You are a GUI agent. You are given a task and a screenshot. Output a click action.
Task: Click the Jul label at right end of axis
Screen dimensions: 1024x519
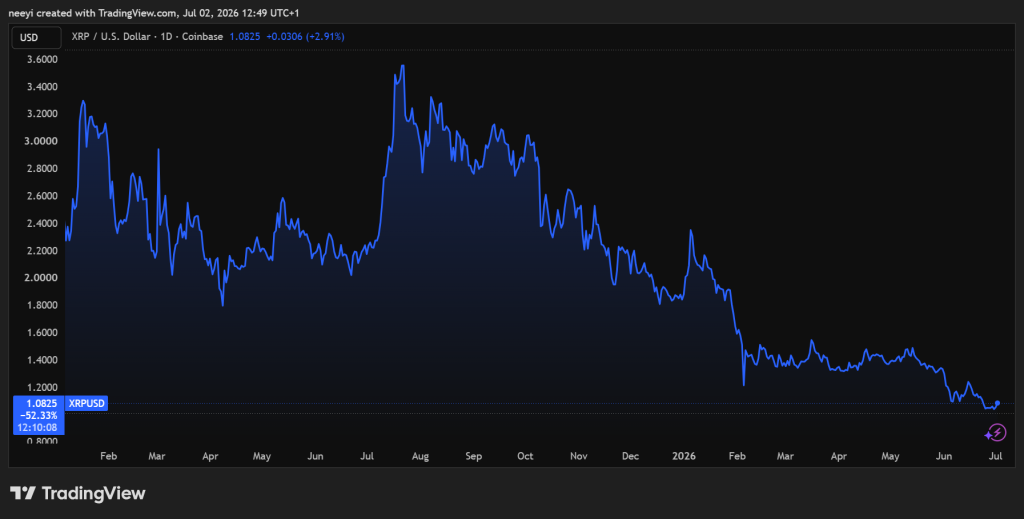[x=995, y=456]
